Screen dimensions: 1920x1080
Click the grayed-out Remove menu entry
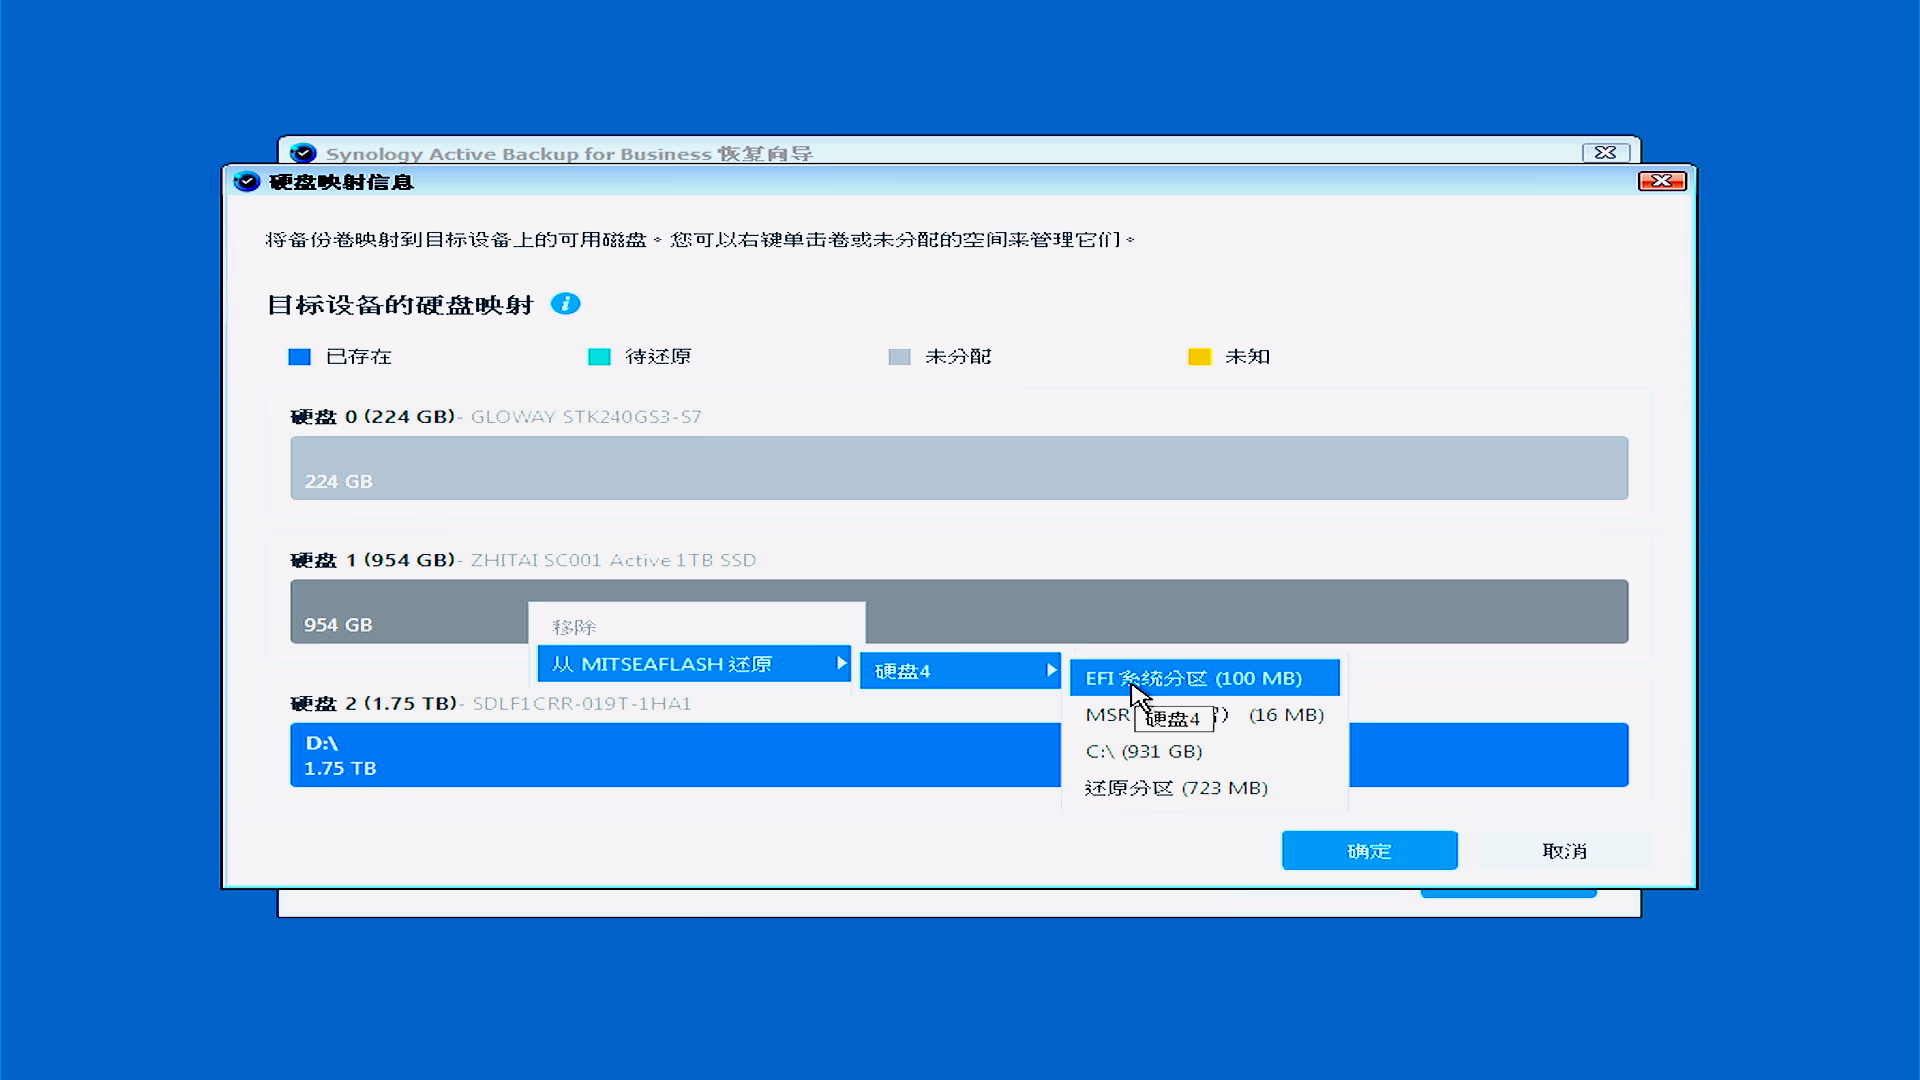[574, 627]
